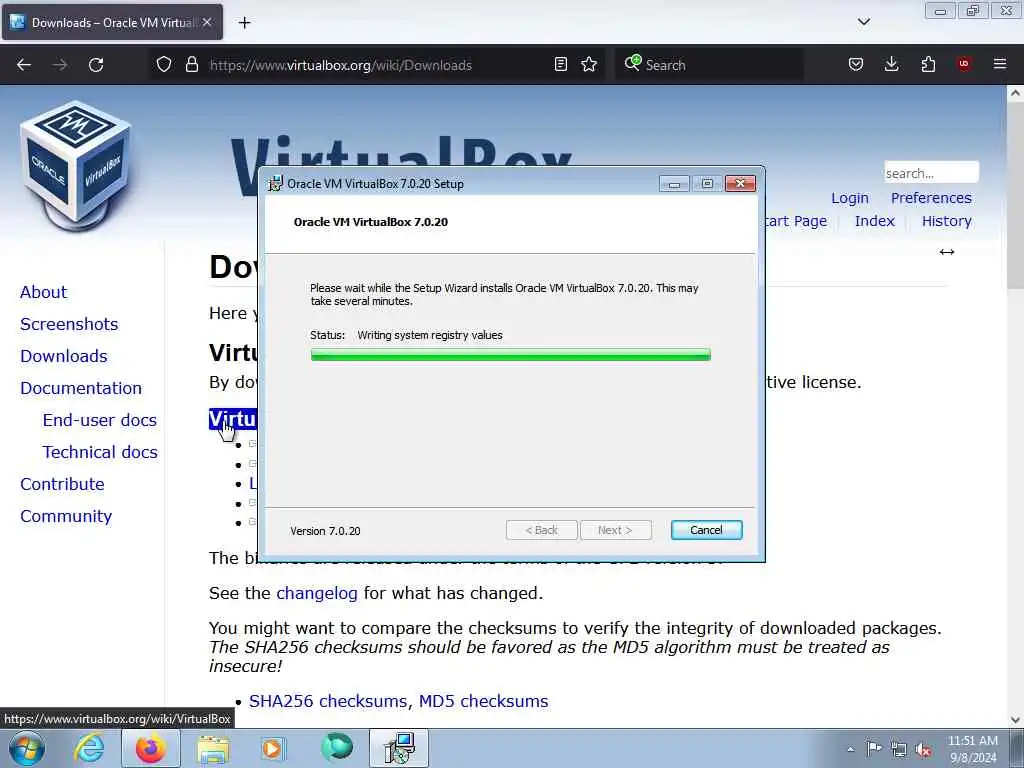Open Technical docs sidebar link
1024x768 pixels.
(x=100, y=452)
